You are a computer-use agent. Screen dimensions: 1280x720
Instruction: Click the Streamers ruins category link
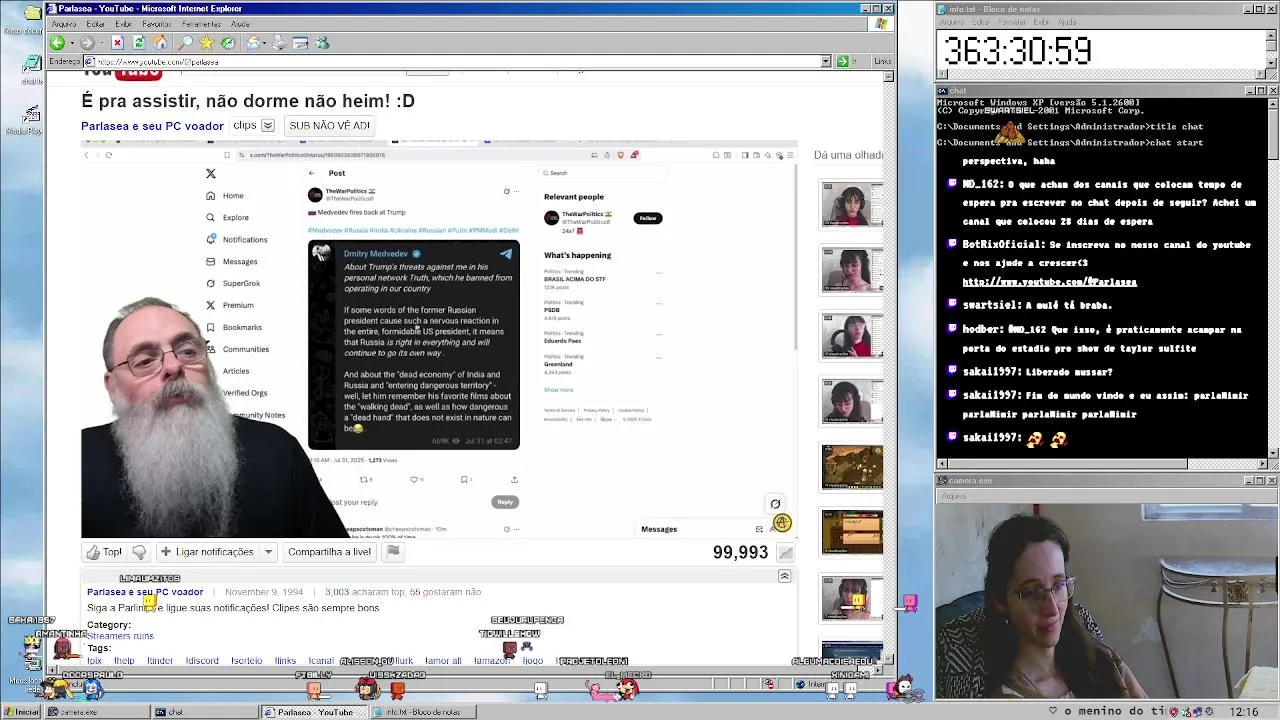click(120, 636)
